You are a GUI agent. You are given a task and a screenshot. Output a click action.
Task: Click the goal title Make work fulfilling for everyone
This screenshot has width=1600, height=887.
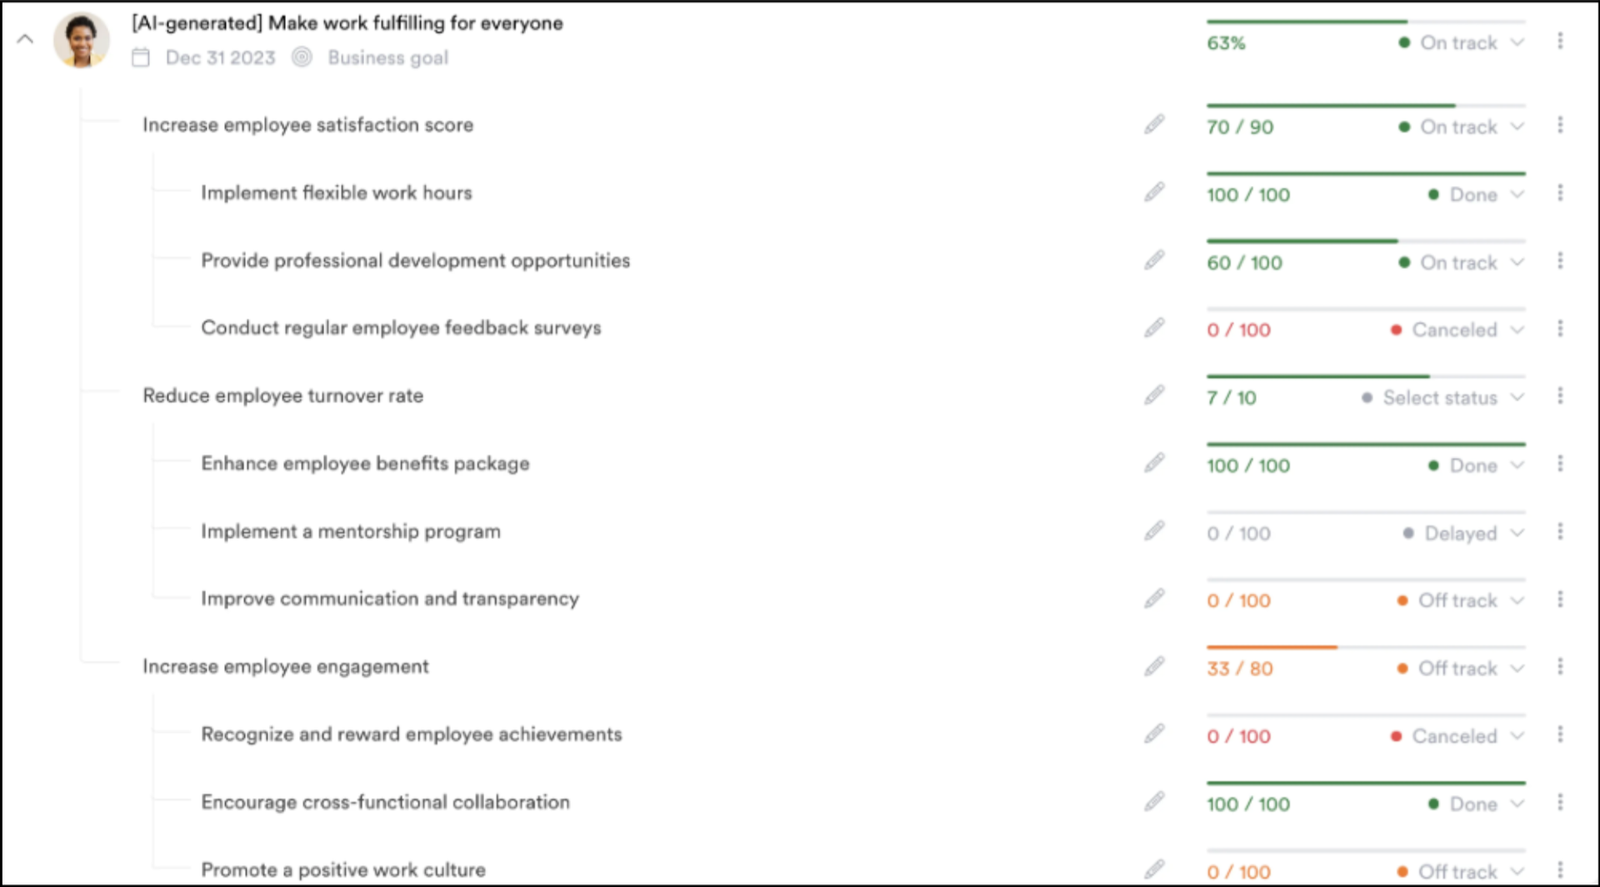[345, 22]
